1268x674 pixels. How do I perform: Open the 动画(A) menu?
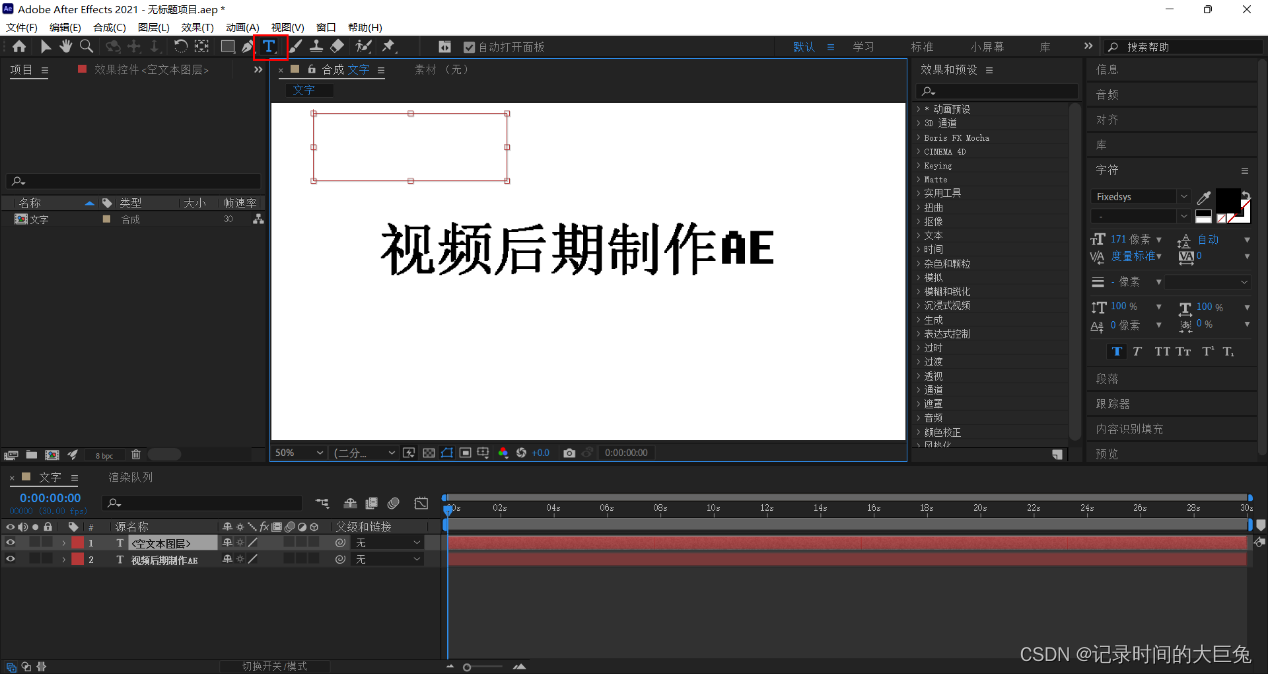[242, 28]
